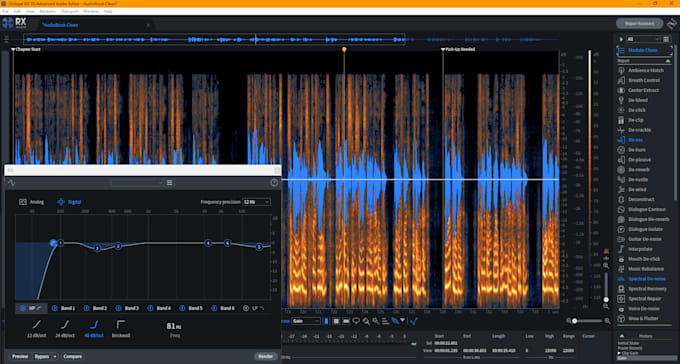
Task: Click the Preview button
Action: pyautogui.click(x=20, y=357)
